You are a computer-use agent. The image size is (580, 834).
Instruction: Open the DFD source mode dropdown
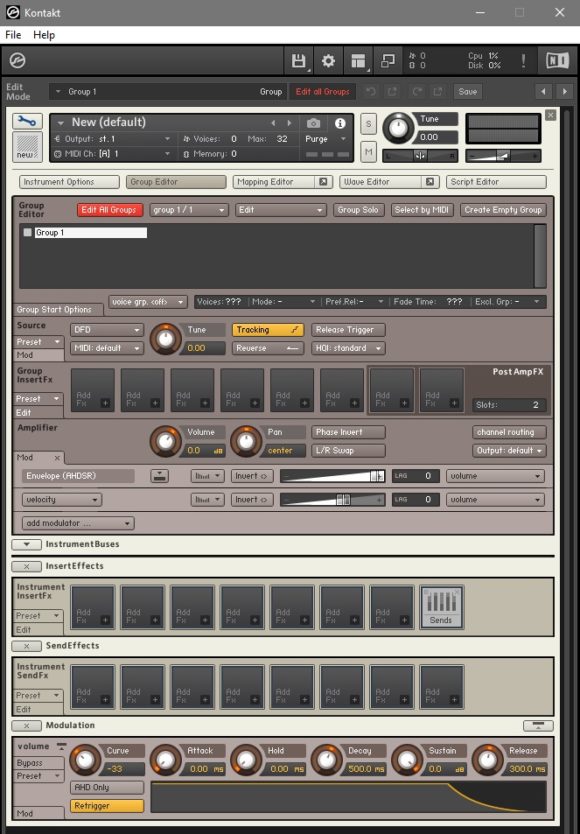click(107, 330)
